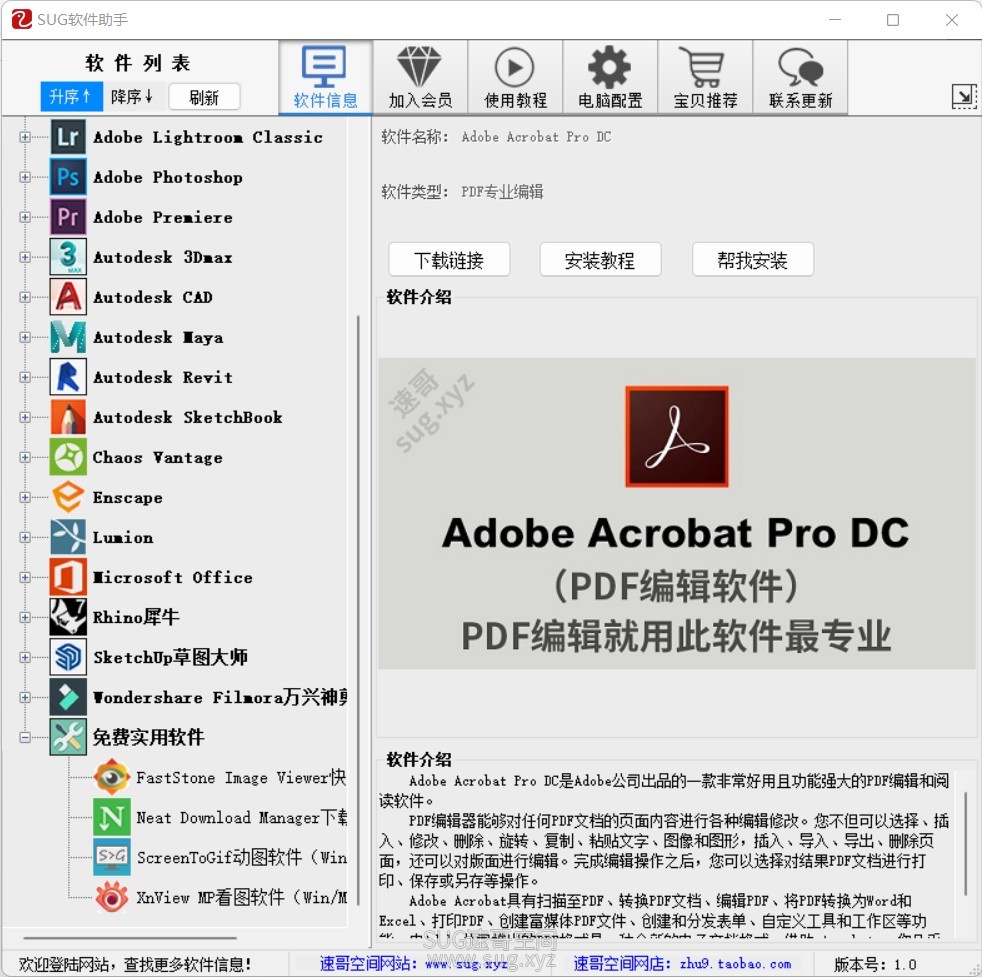The width and height of the screenshot is (982, 977).
Task: Click the ScreenToGif icon
Action: [111, 858]
